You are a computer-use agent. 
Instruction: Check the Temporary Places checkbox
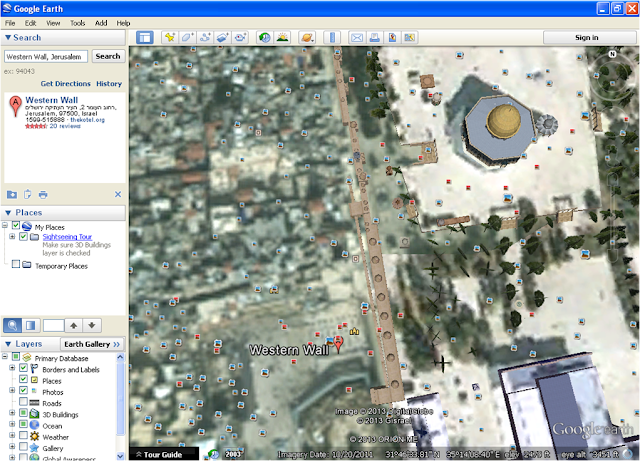pyautogui.click(x=16, y=264)
